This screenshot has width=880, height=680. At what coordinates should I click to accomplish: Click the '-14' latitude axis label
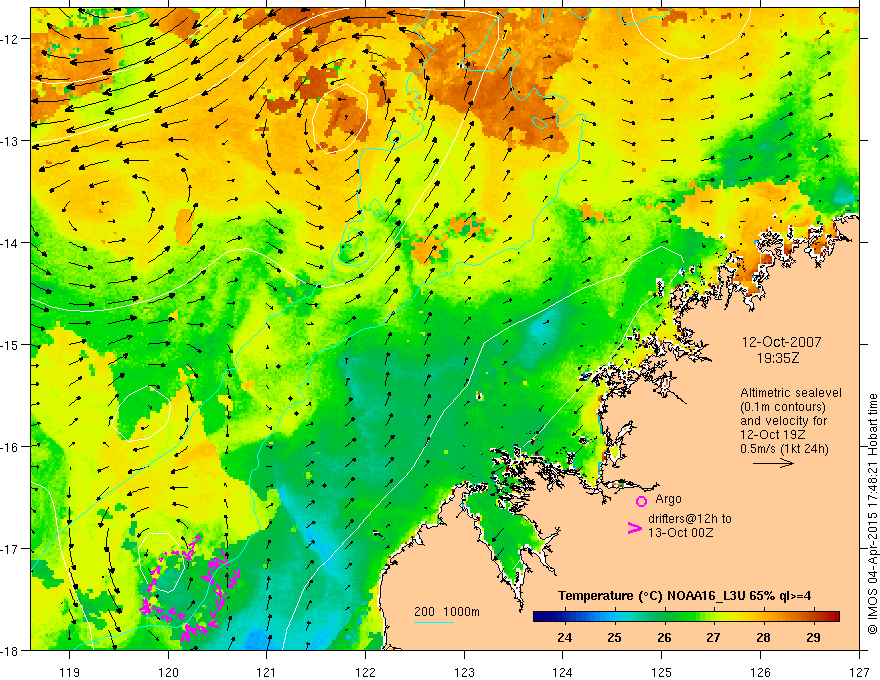(x=10, y=243)
